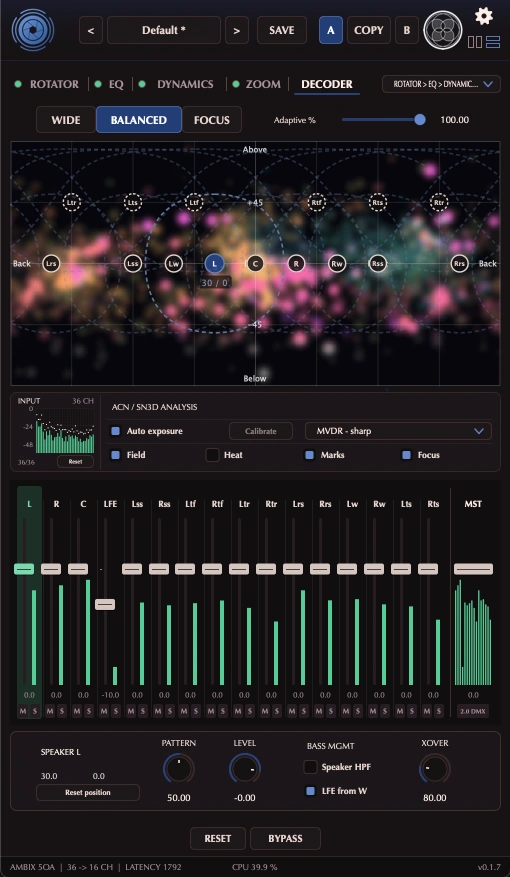
Task: Select the FOCUS decoder mode
Action: pyautogui.click(x=212, y=120)
